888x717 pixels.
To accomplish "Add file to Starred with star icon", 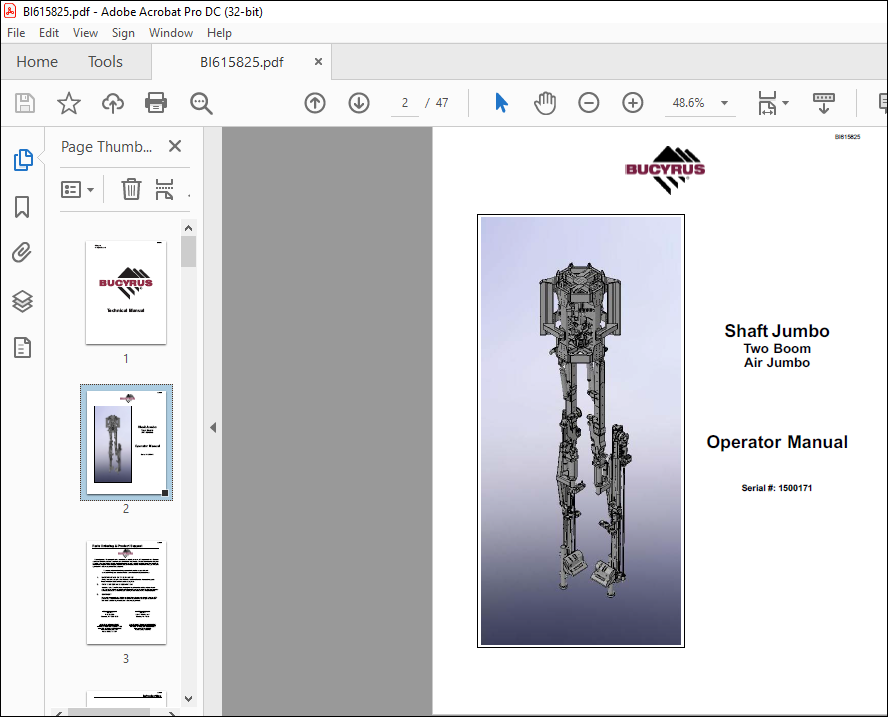I will tap(69, 103).
